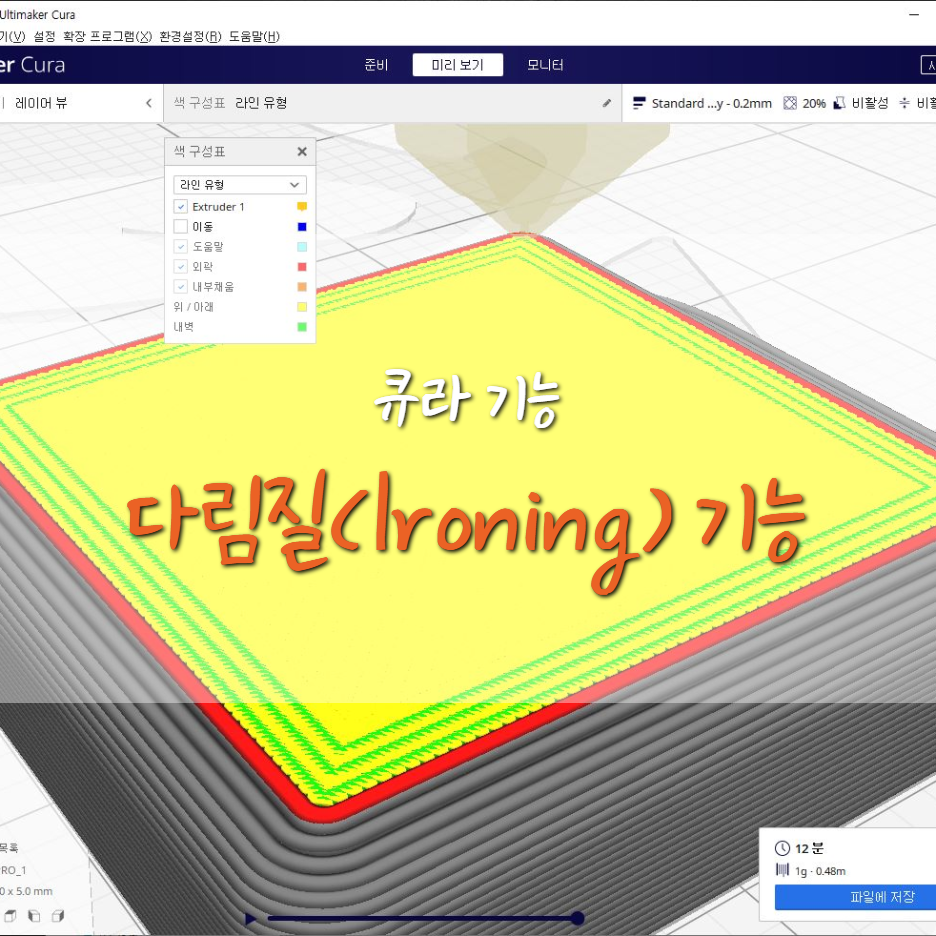
Task: Collapse the 레이어 뷰 view selector chevron
Action: 149,103
